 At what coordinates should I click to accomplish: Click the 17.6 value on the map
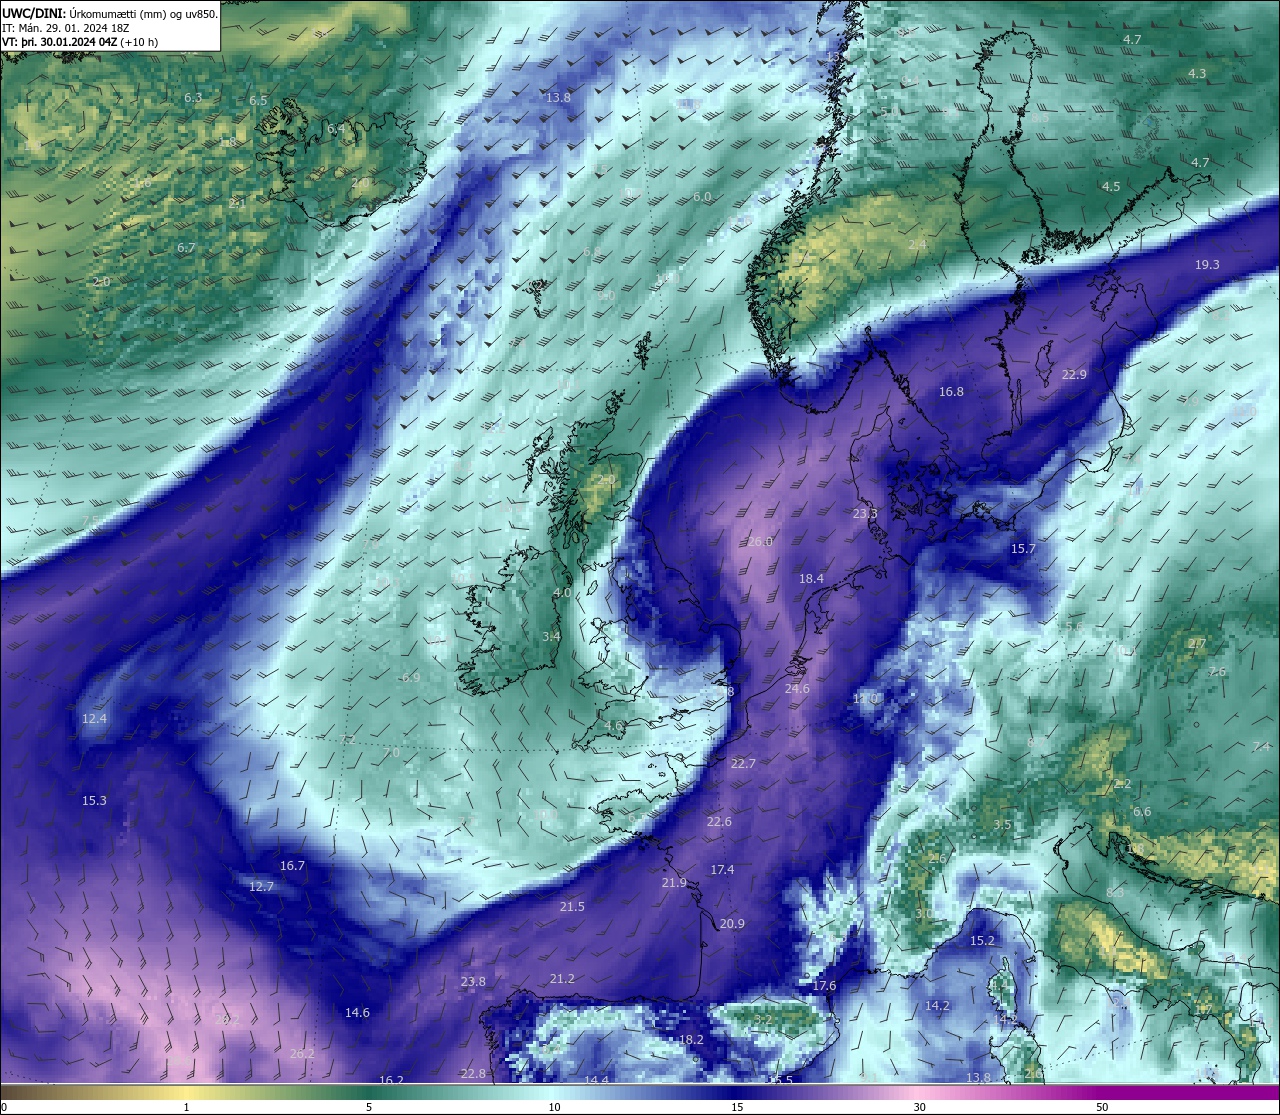point(823,986)
